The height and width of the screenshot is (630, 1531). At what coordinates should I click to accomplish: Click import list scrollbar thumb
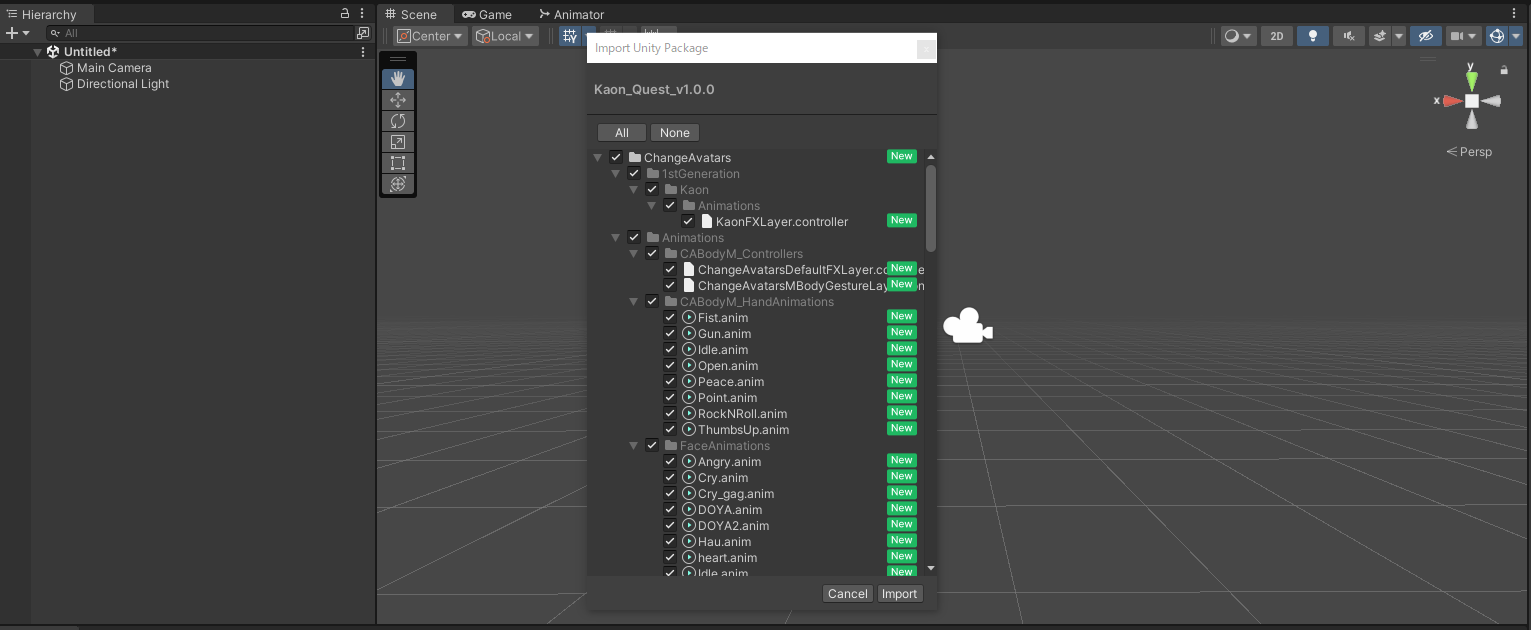(x=931, y=208)
